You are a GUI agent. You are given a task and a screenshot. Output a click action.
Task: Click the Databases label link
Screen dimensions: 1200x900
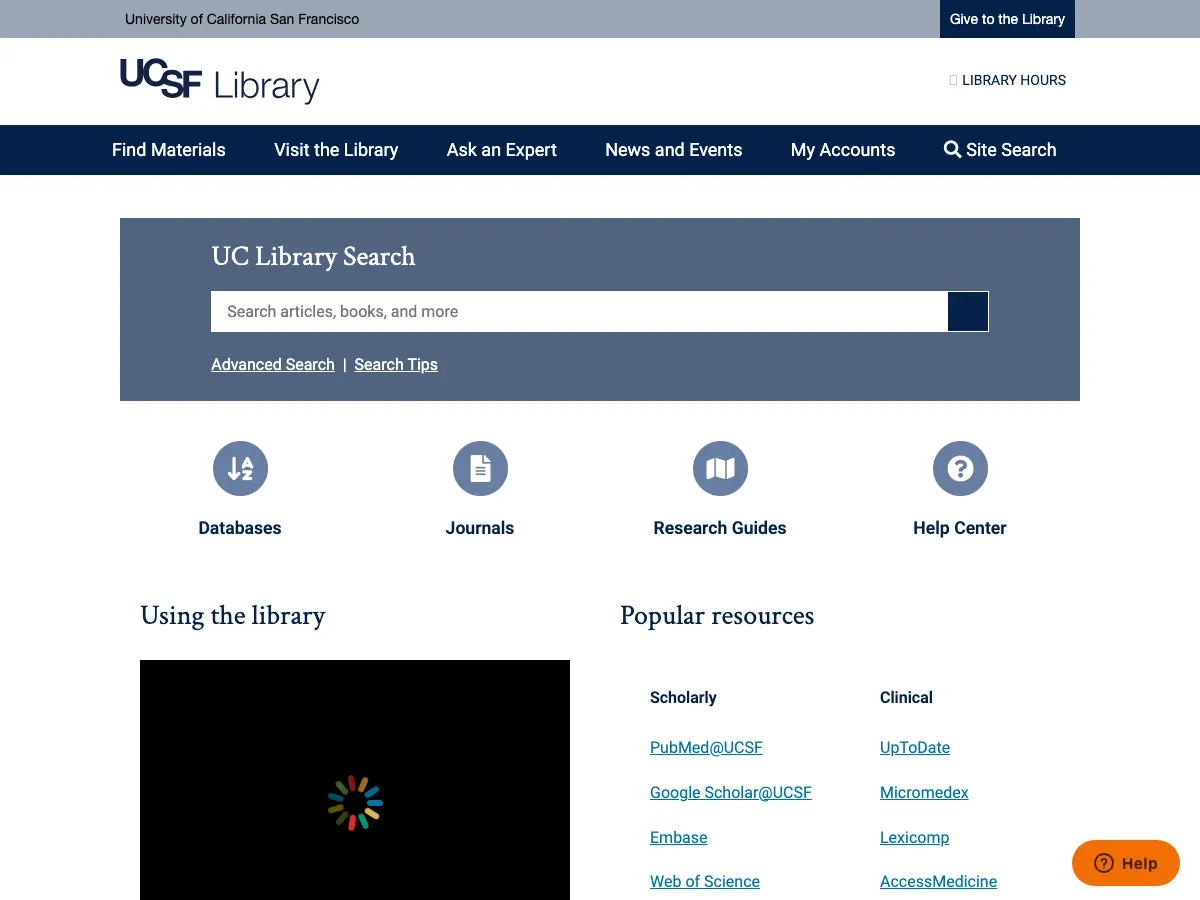240,528
